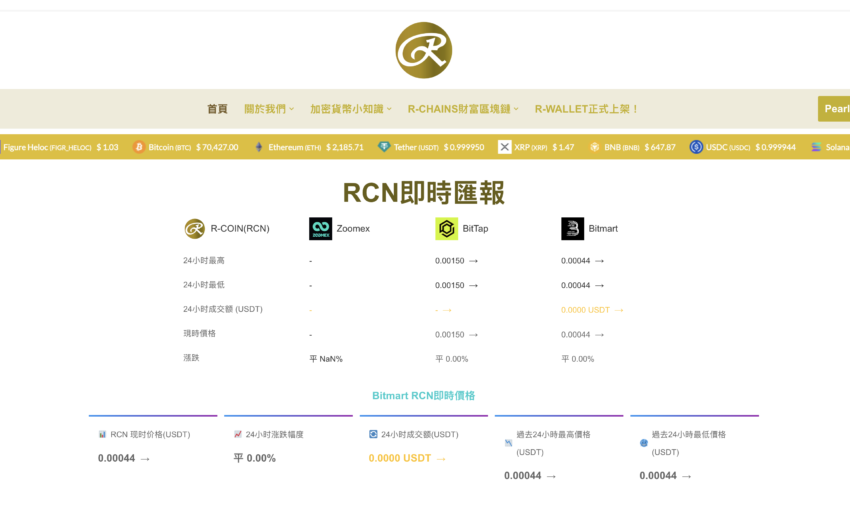
Task: Click USDC price $0.999944
Action: coord(776,147)
